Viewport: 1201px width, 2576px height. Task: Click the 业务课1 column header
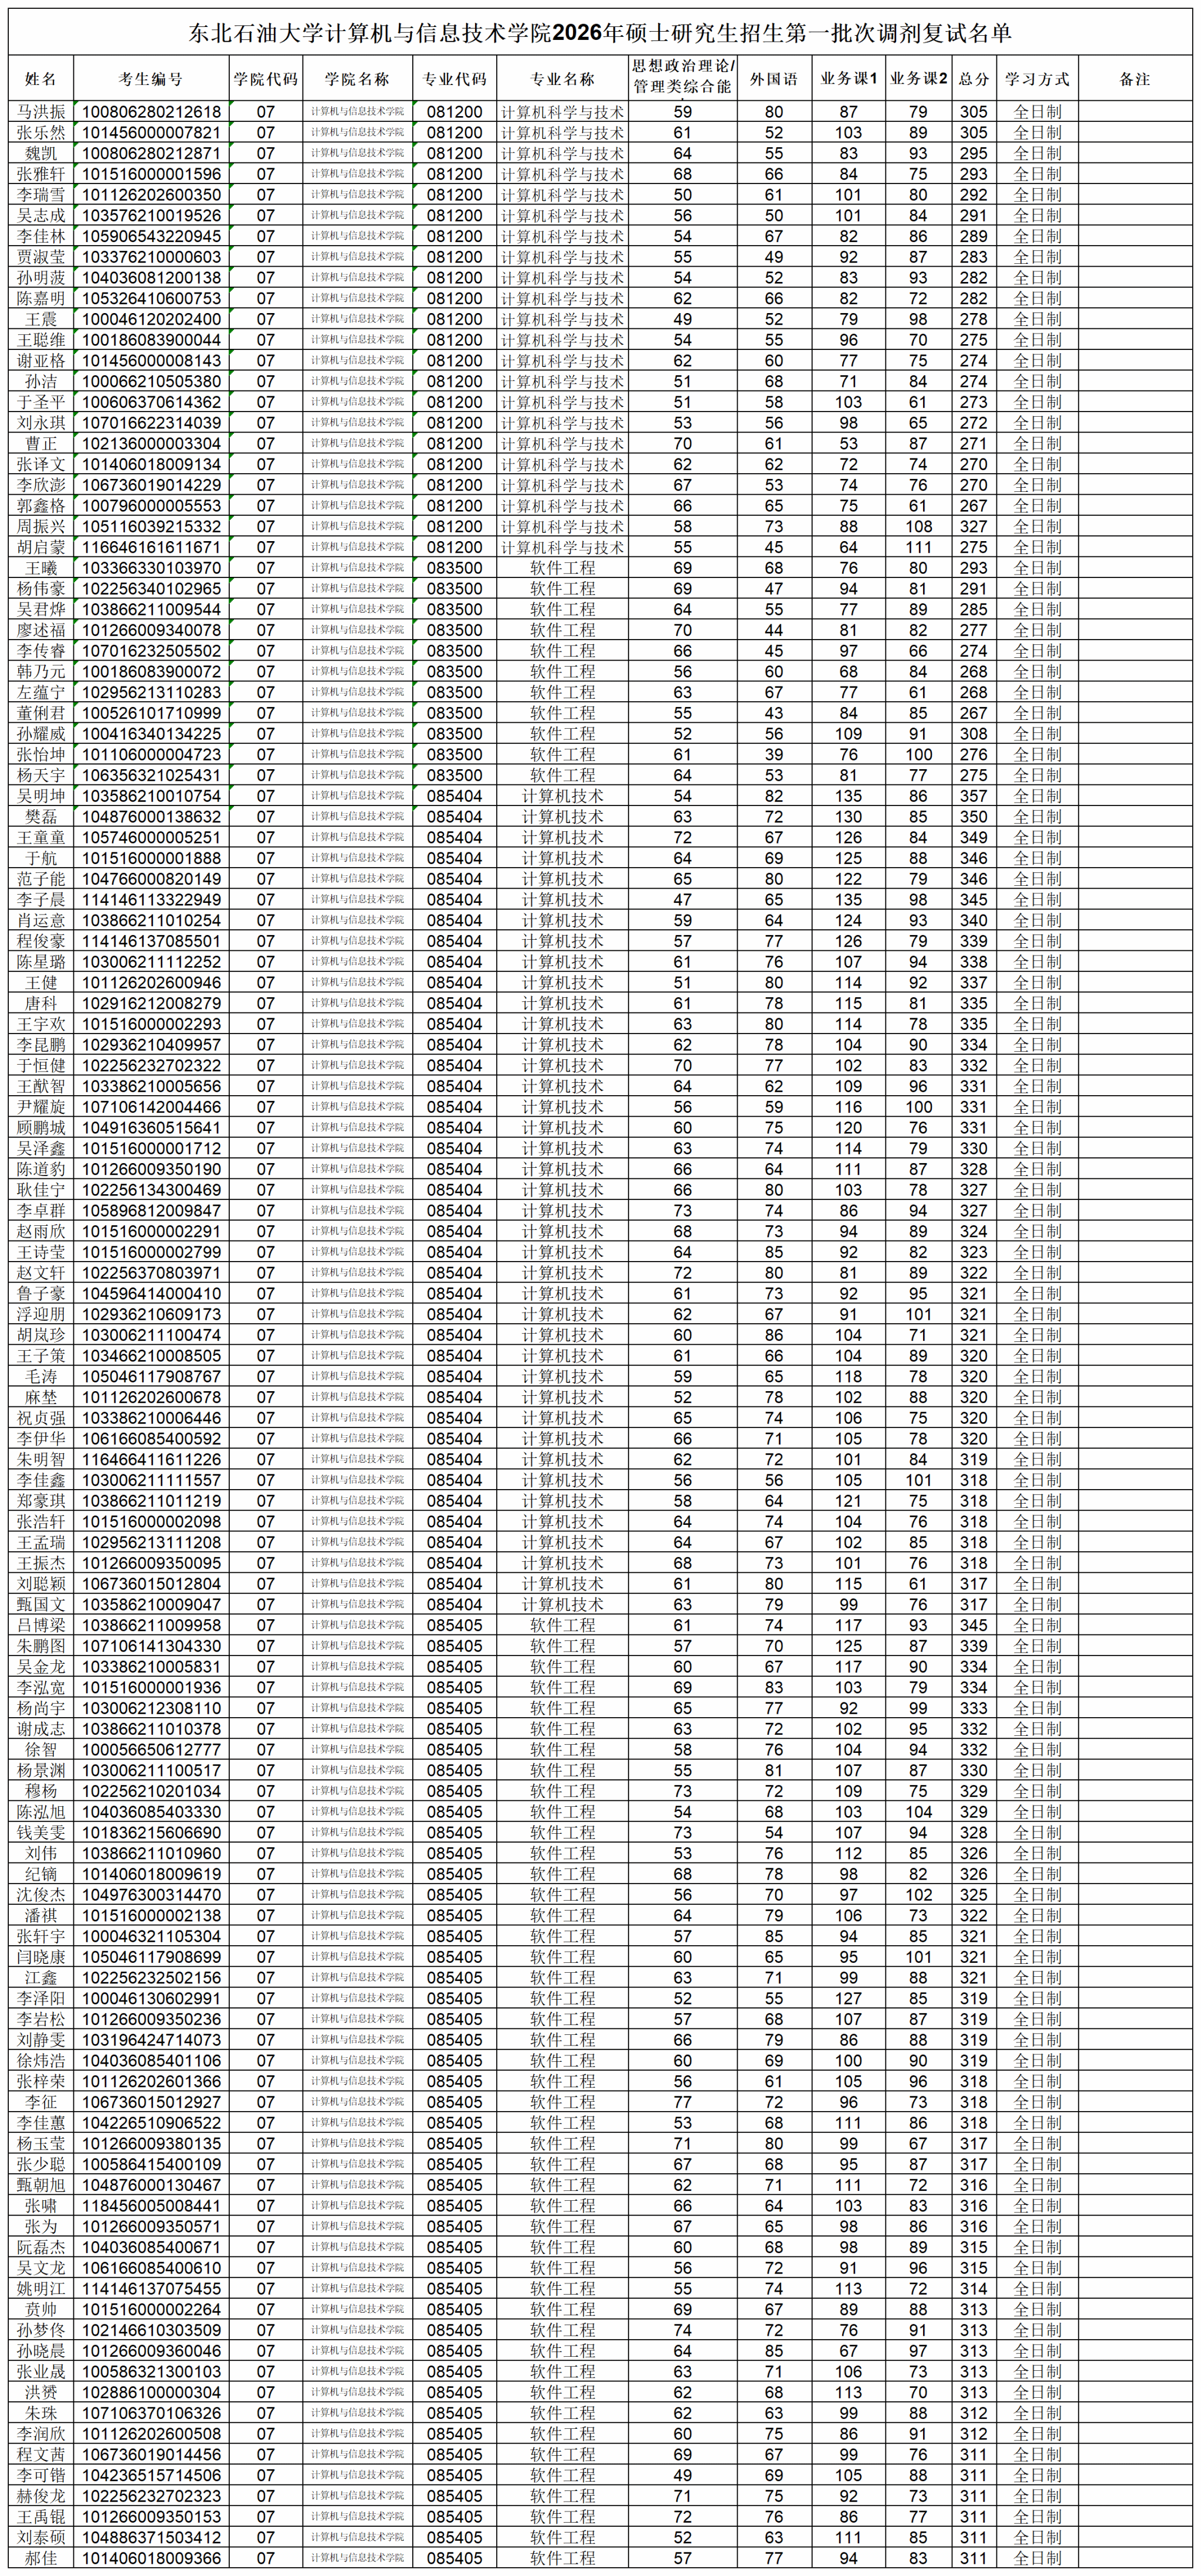point(848,79)
